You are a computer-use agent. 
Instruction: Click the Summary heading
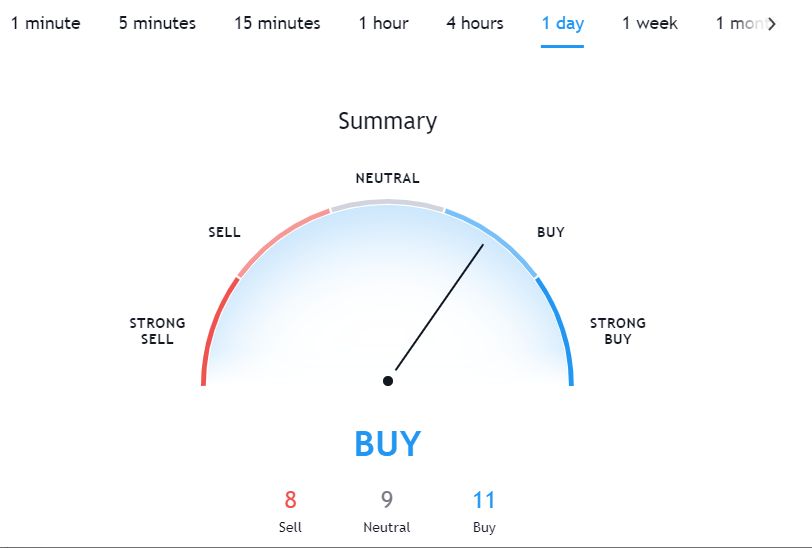(388, 122)
